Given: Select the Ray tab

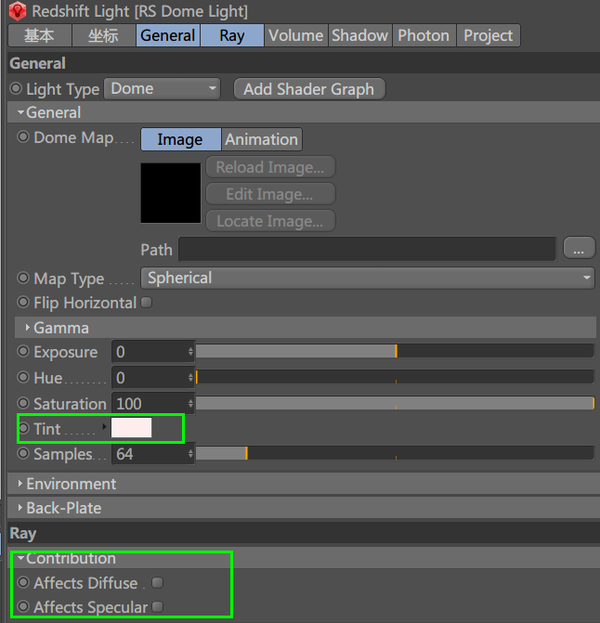Looking at the screenshot, I should 232,35.
